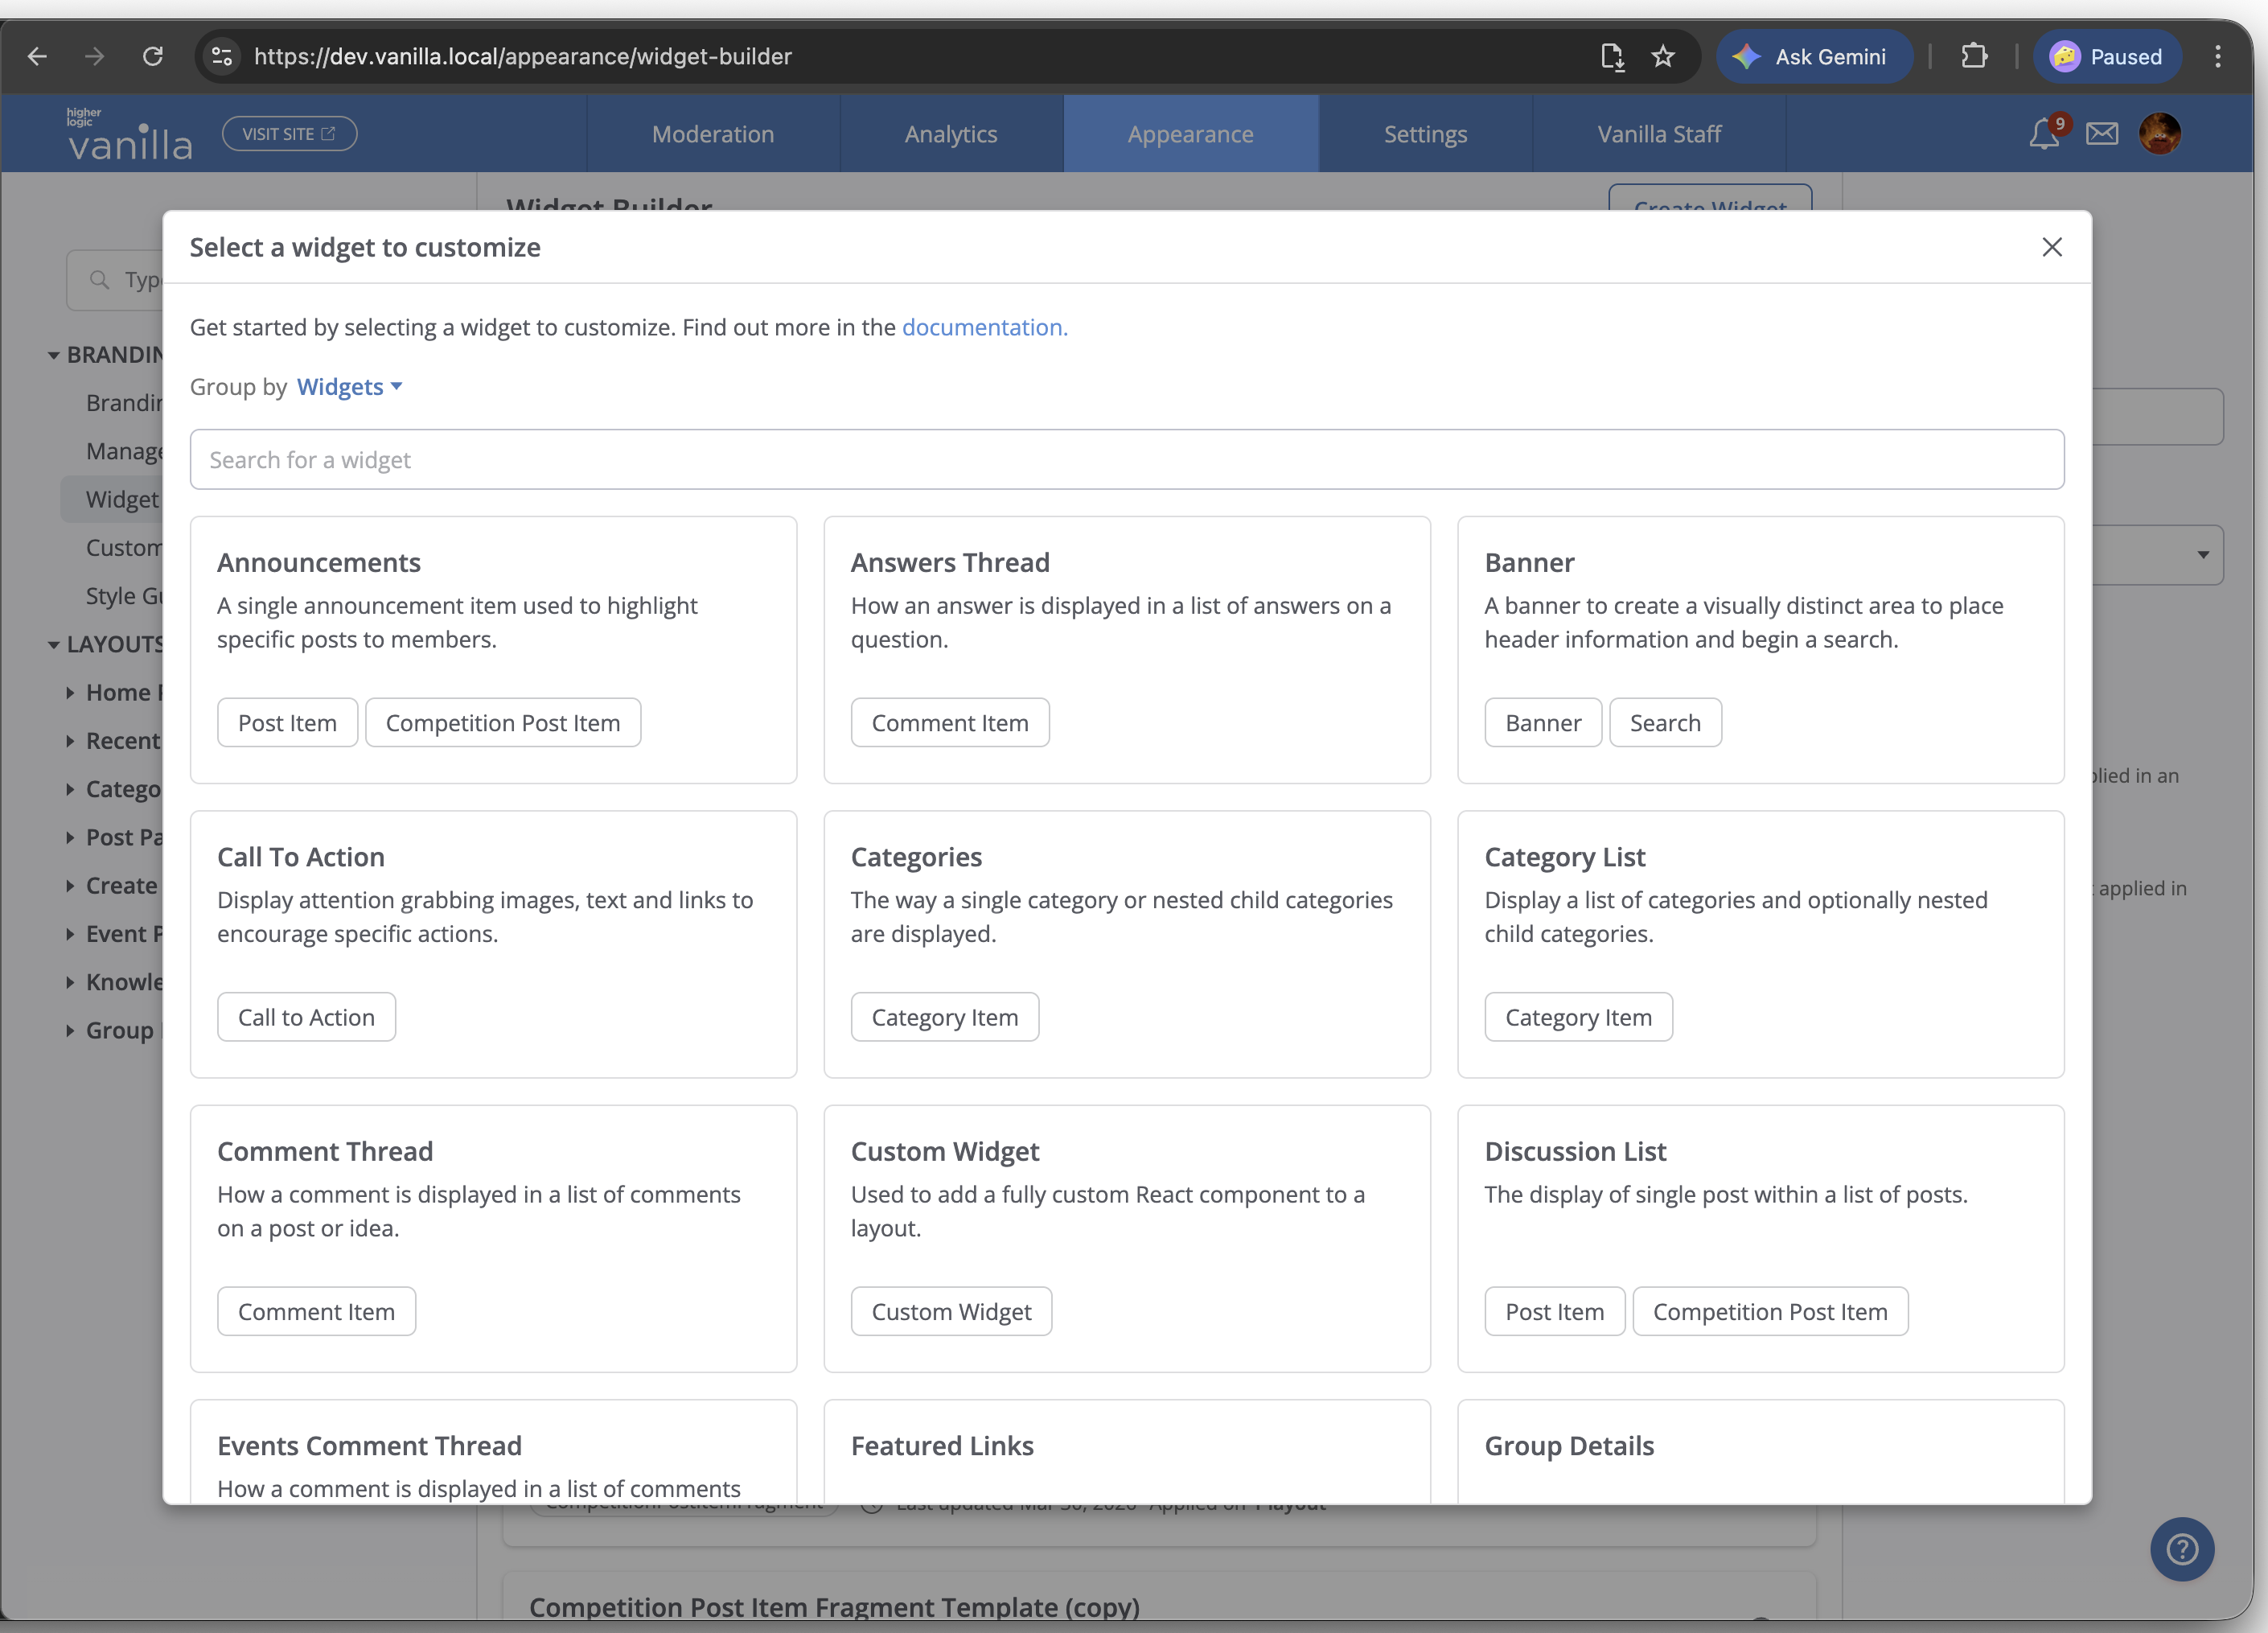Open the Analytics tab
The image size is (2268, 1633).
pos(951,134)
